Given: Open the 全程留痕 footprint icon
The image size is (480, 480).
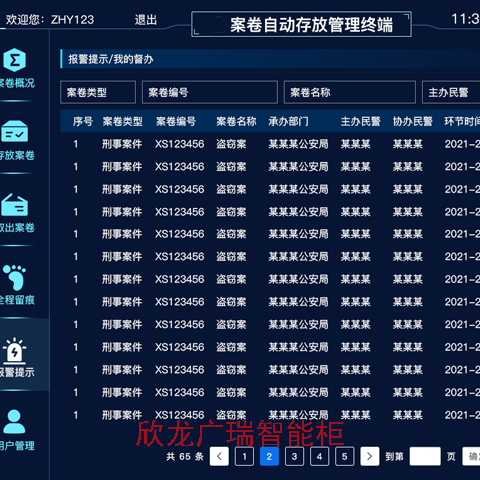Looking at the screenshot, I should [x=14, y=277].
